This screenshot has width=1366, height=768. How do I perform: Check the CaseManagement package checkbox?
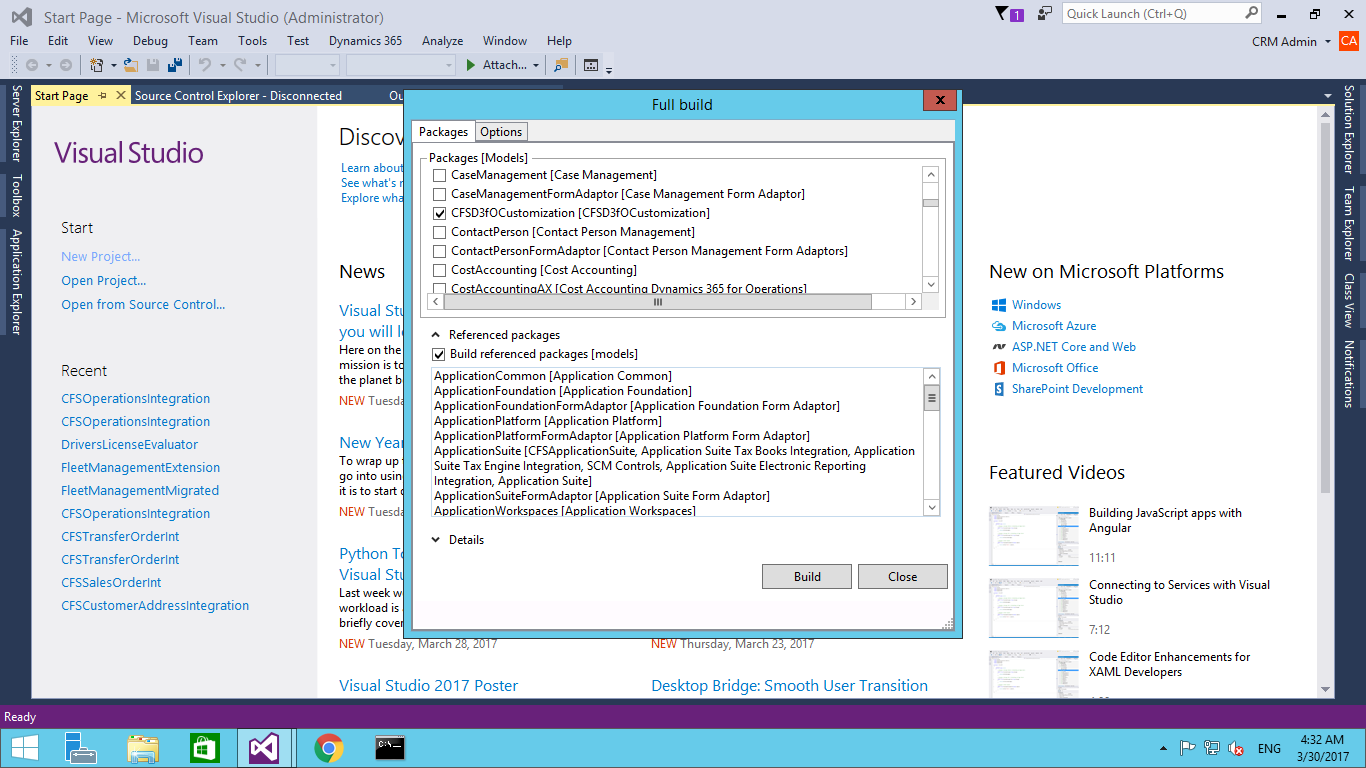click(439, 175)
